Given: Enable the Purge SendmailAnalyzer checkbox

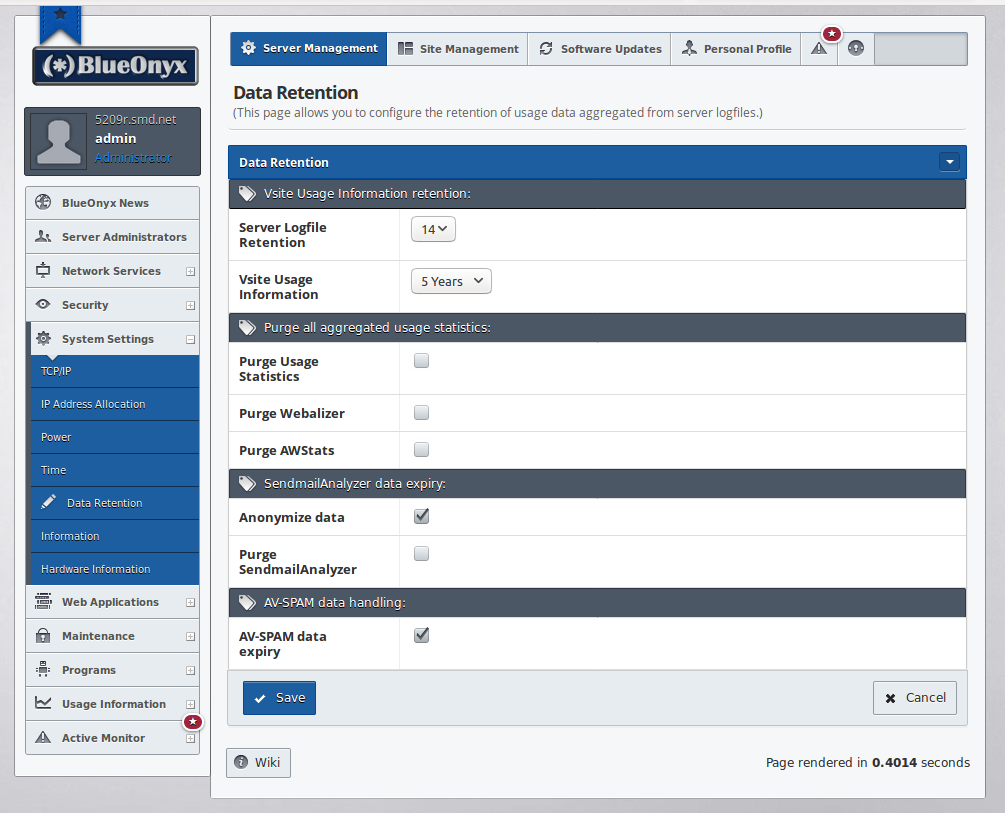Looking at the screenshot, I should tap(421, 553).
